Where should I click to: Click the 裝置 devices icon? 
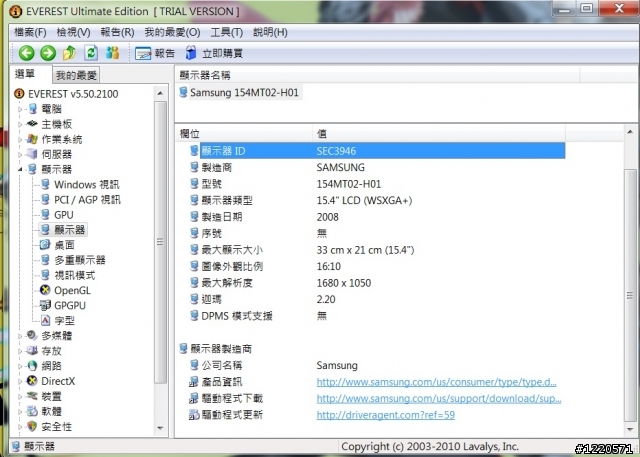click(32, 396)
